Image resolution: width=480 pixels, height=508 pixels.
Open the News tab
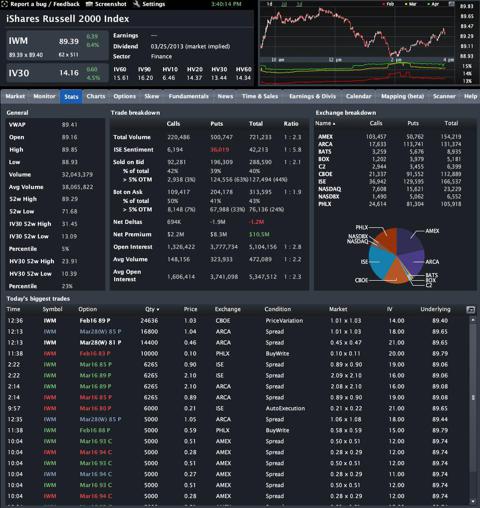coord(225,96)
